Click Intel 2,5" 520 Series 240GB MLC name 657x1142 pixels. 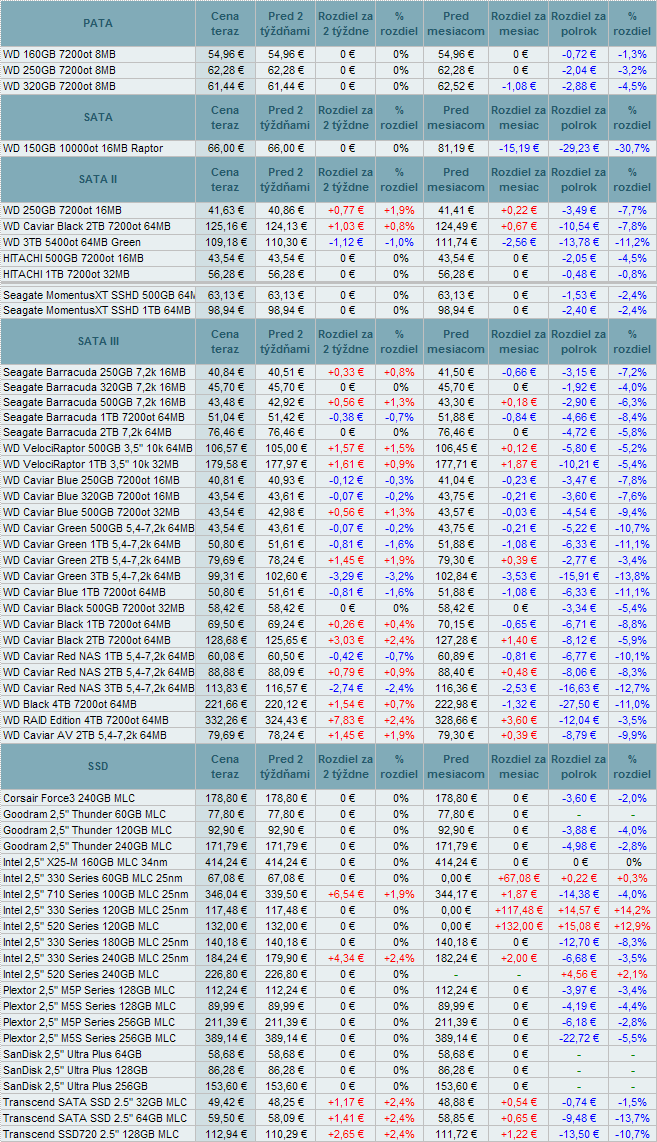81,974
